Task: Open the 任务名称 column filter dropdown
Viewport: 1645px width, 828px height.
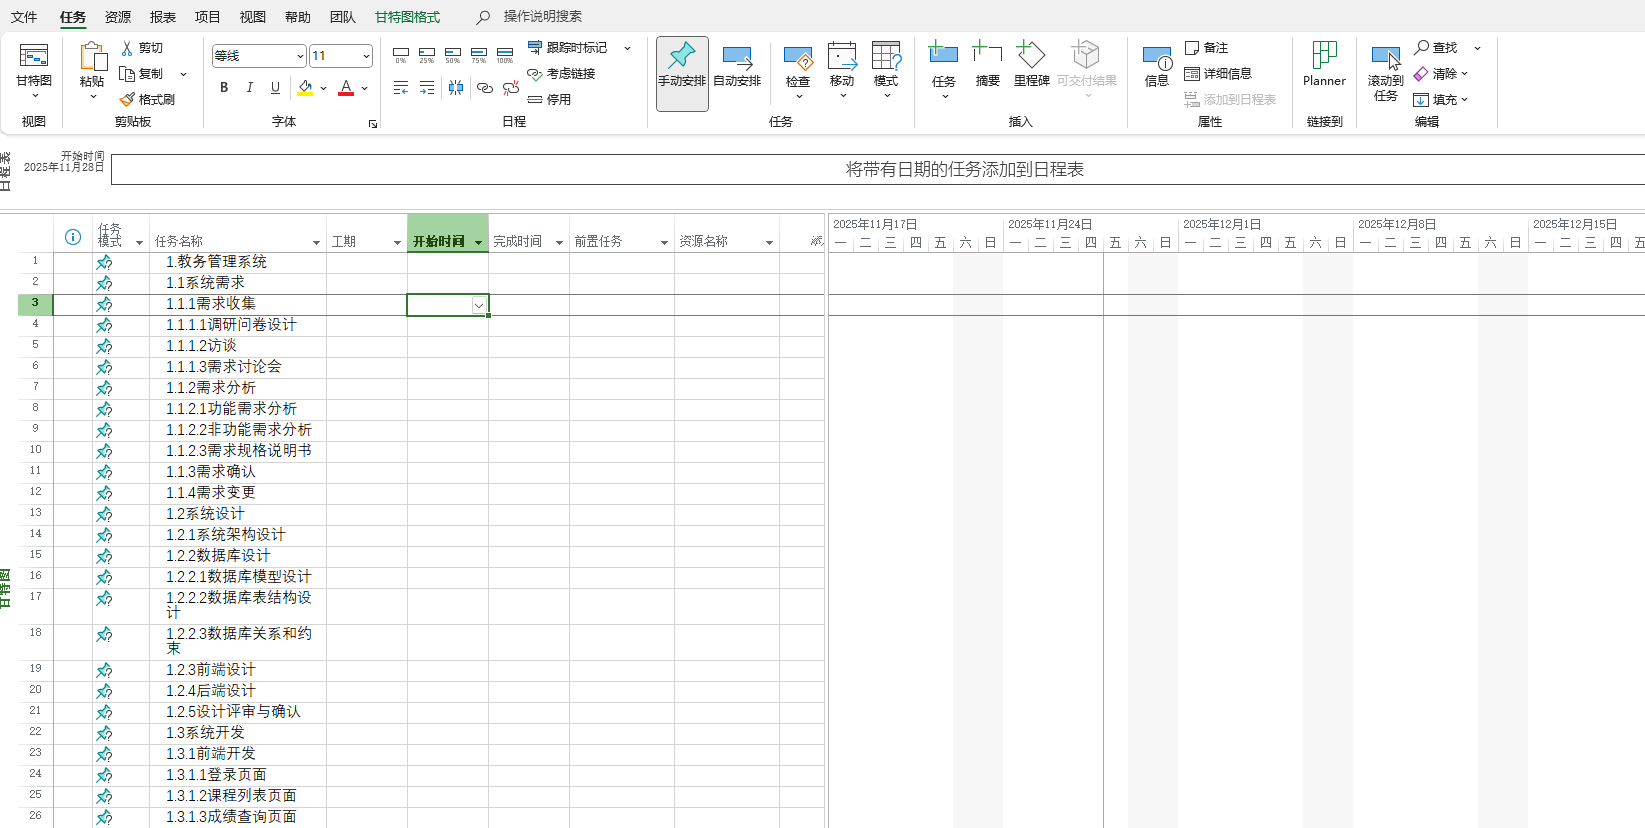Action: pyautogui.click(x=316, y=243)
